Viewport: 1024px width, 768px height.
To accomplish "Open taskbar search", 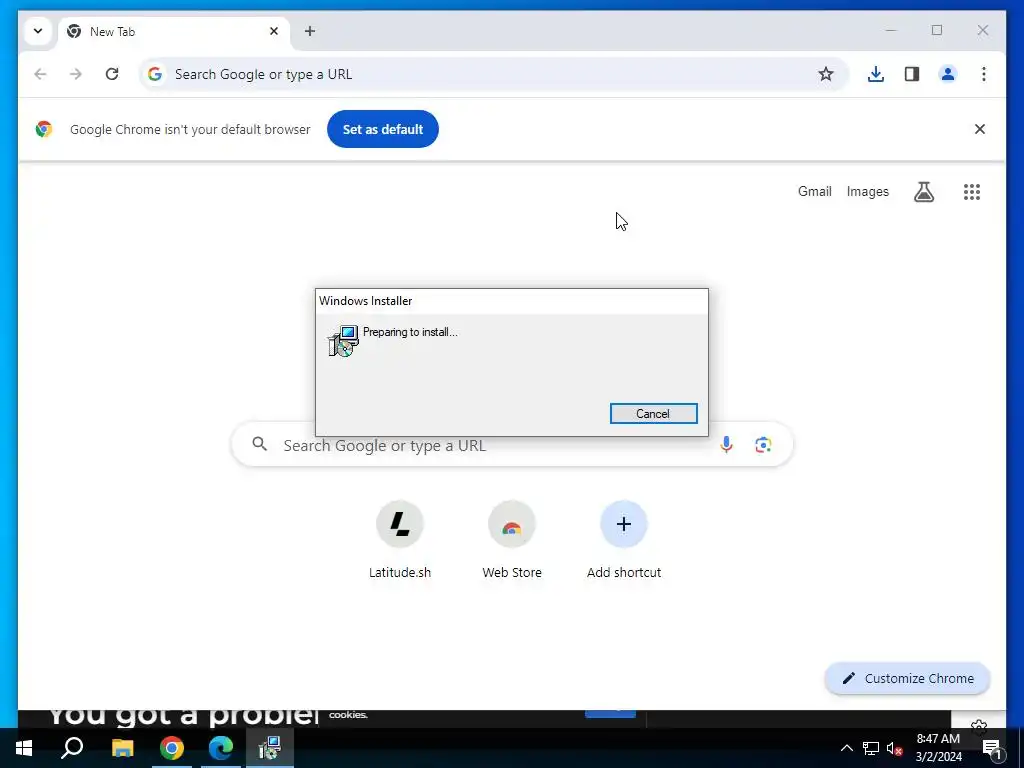I will pyautogui.click(x=72, y=748).
